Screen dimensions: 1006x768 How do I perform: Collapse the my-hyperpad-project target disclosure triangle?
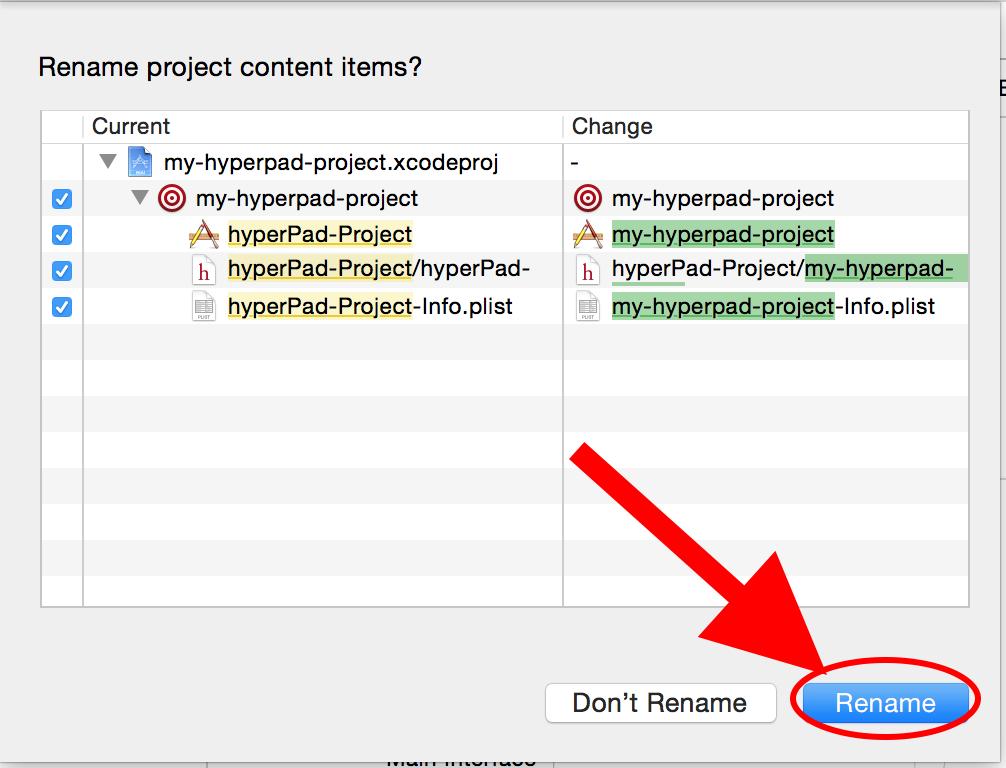pyautogui.click(x=140, y=197)
